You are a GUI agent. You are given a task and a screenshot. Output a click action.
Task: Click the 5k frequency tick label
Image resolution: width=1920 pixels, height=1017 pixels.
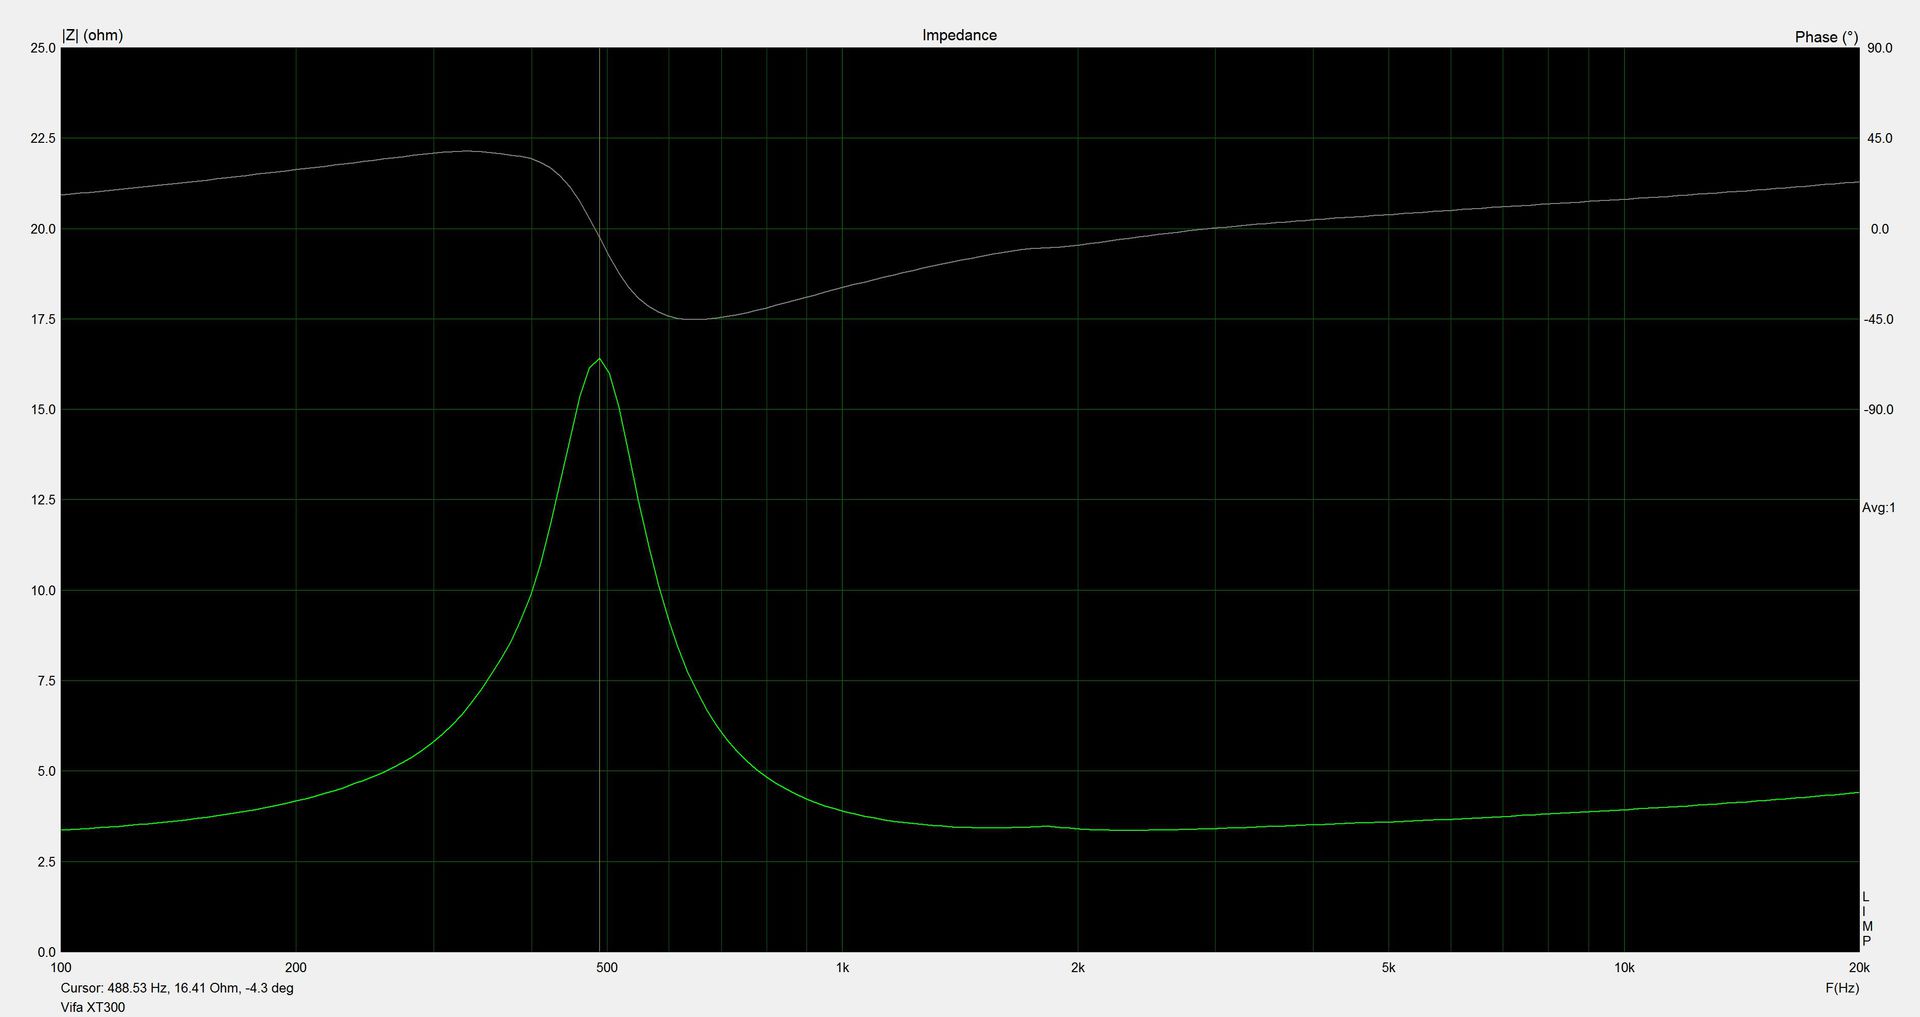1388,968
